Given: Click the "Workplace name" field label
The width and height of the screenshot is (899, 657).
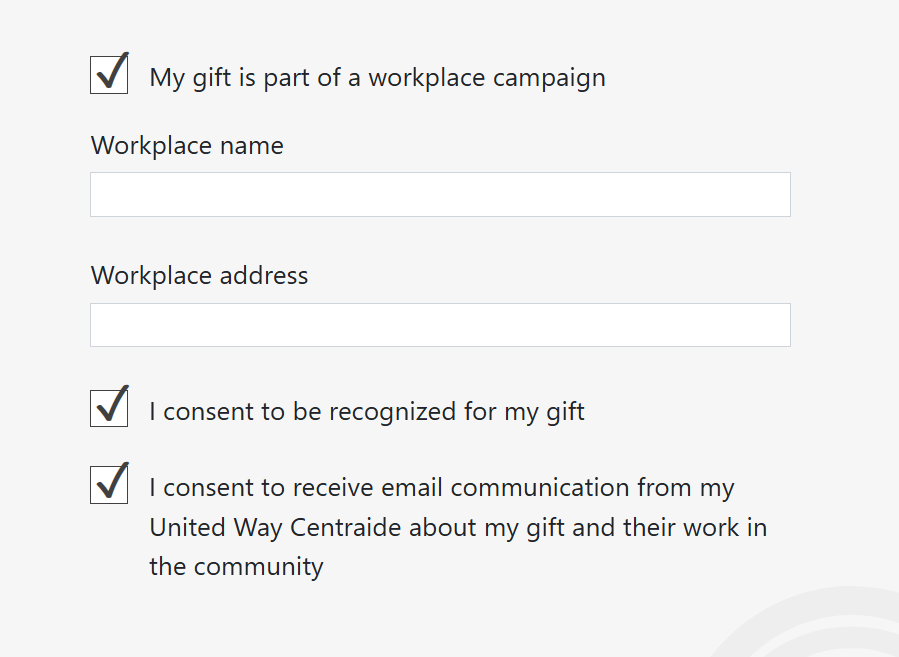Looking at the screenshot, I should [187, 146].
